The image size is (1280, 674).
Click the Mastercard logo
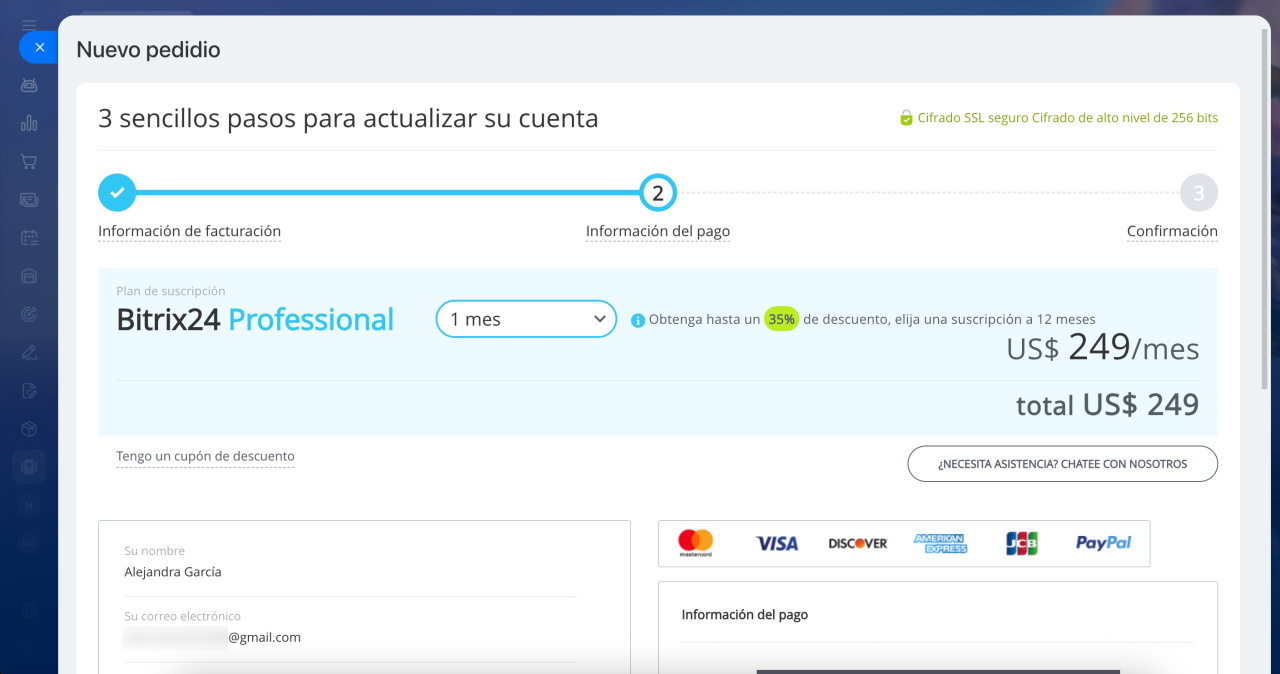click(695, 543)
